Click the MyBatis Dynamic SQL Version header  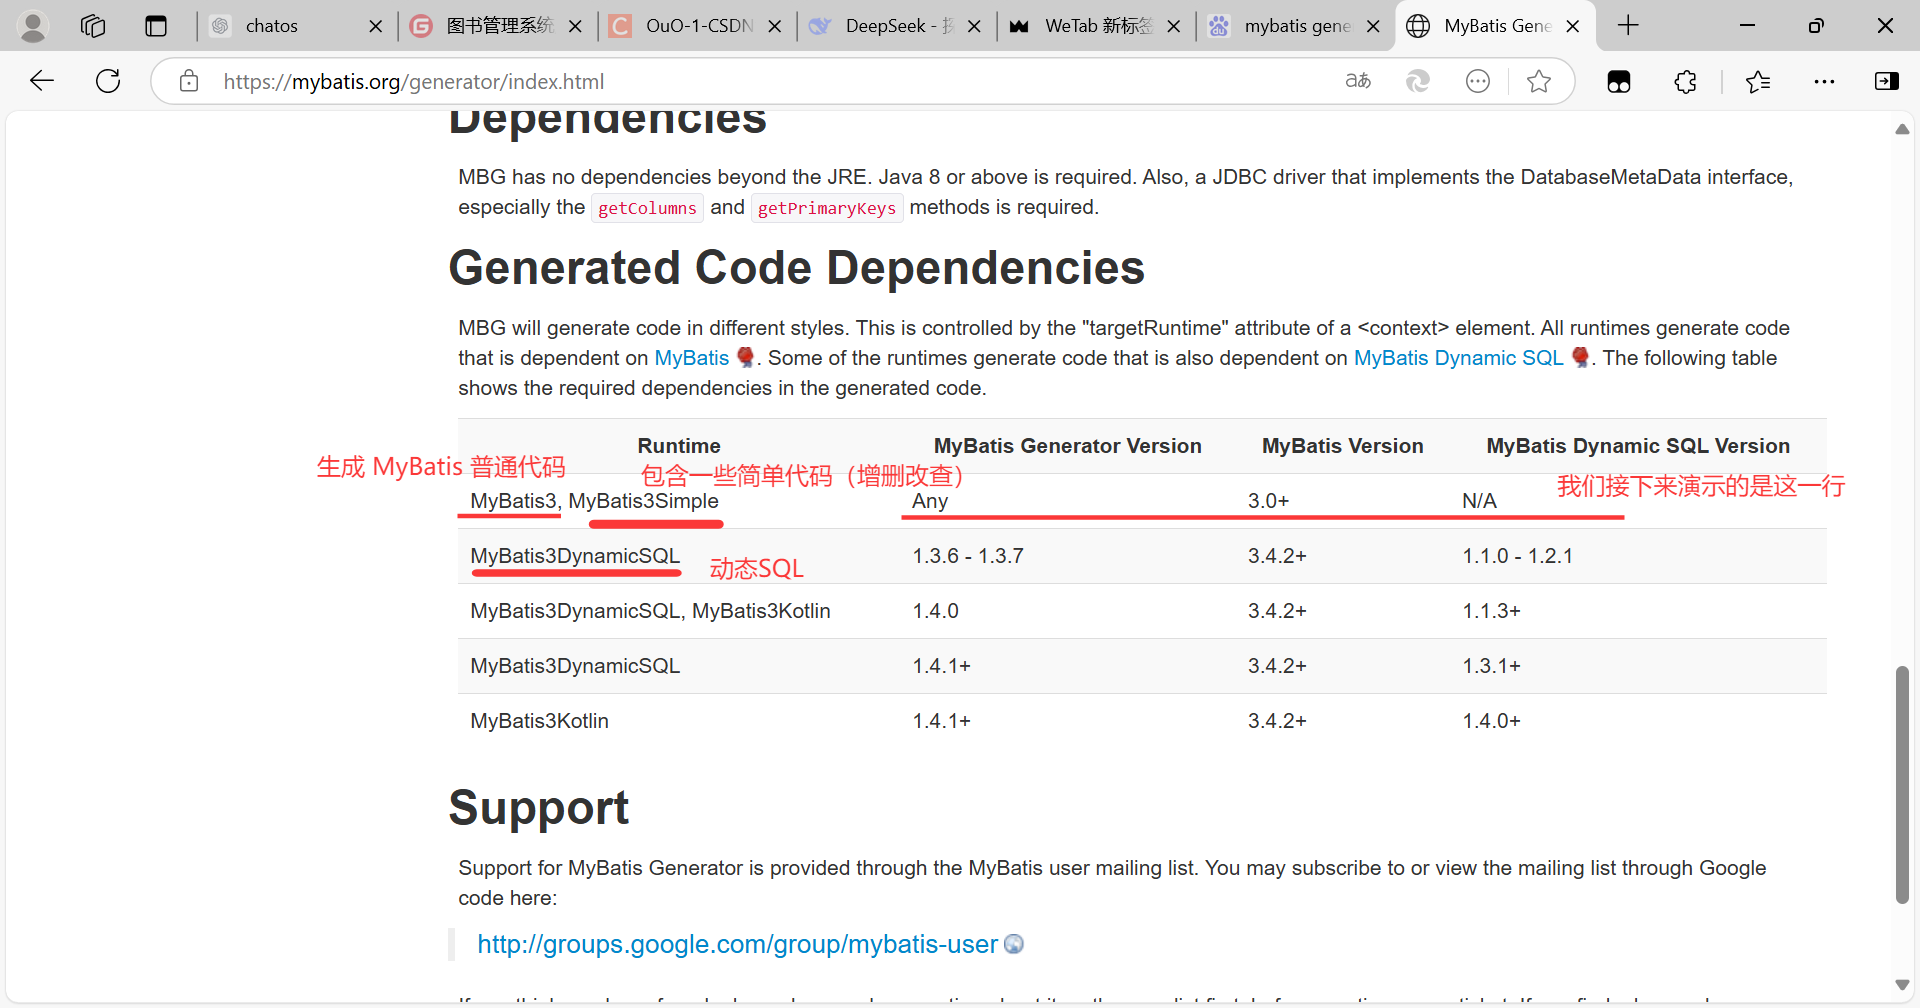click(x=1638, y=446)
